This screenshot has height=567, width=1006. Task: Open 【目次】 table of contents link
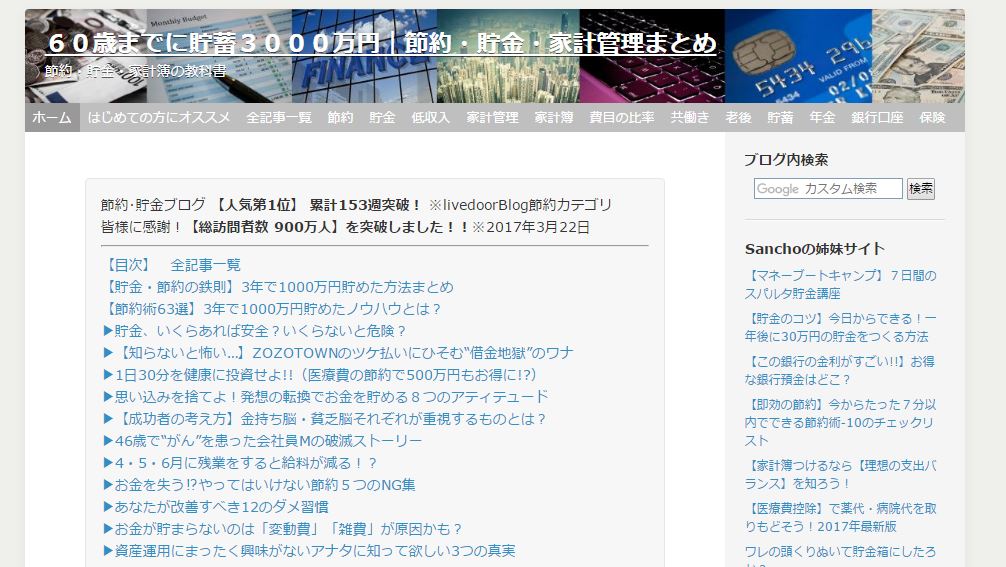tap(126, 265)
